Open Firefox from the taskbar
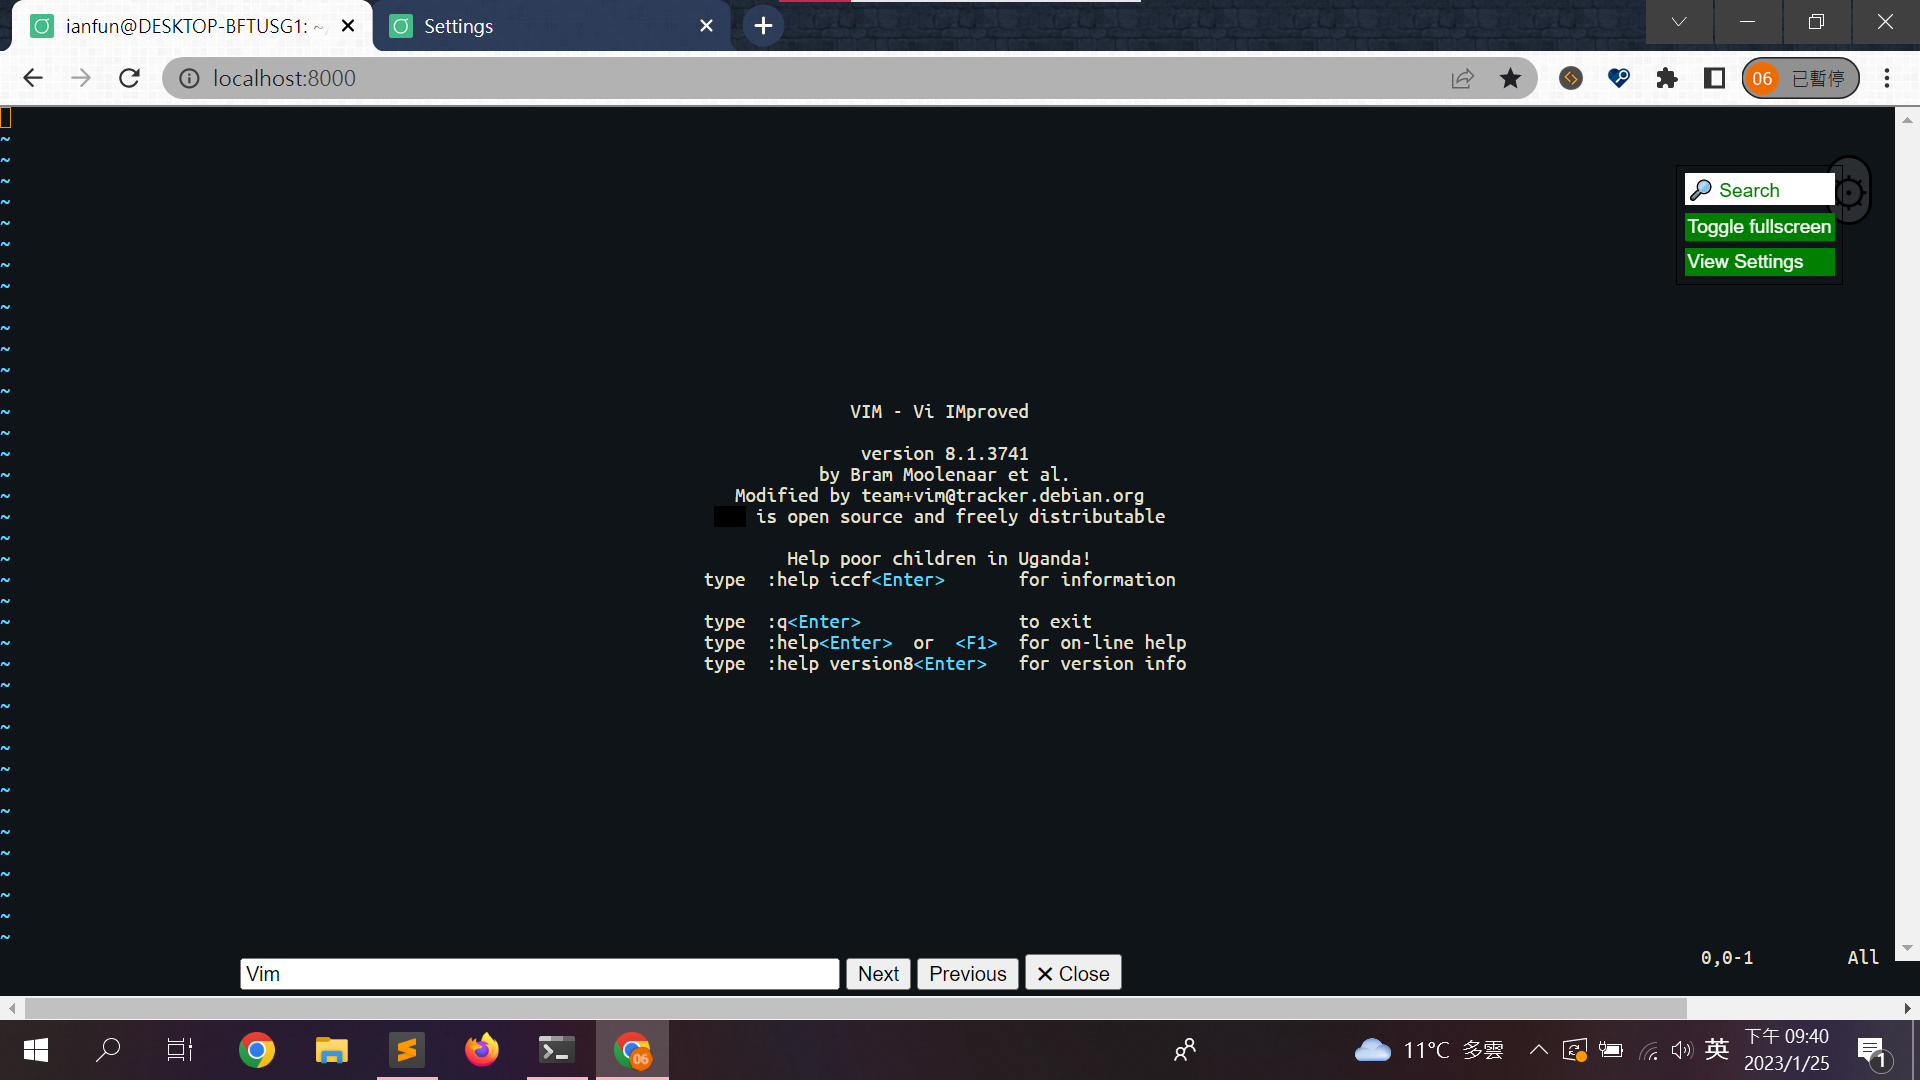This screenshot has height=1080, width=1920. coord(482,1050)
